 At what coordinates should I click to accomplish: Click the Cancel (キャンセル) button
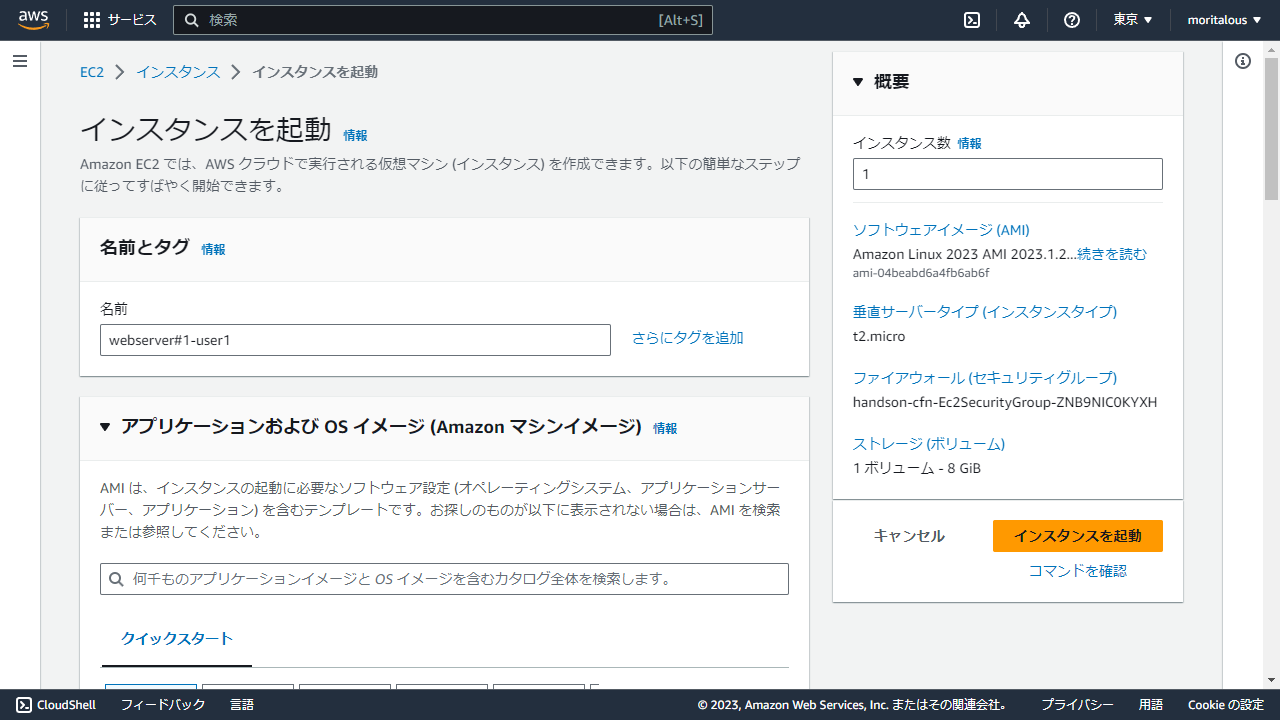tap(908, 536)
